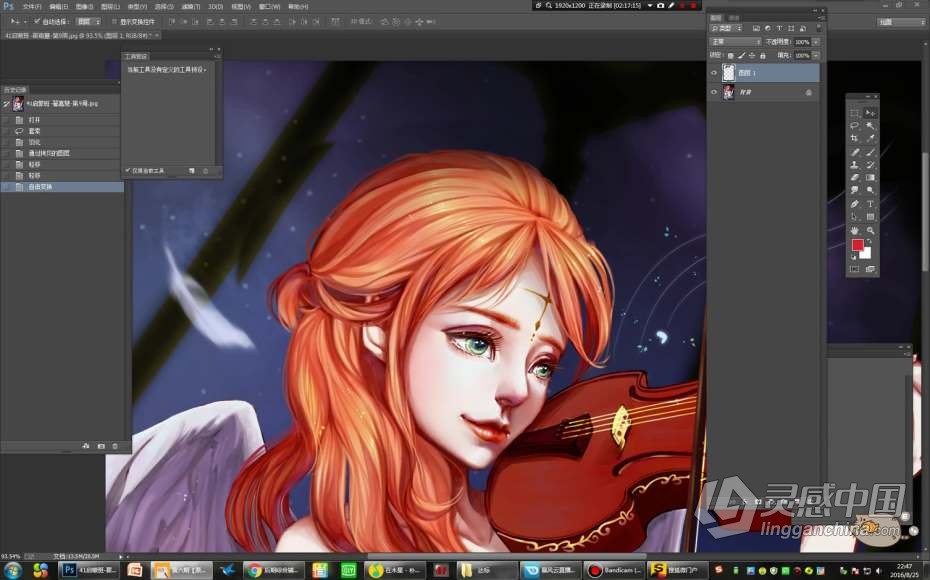Select the Lasso tool
Viewport: 930px width, 580px height.
point(854,126)
